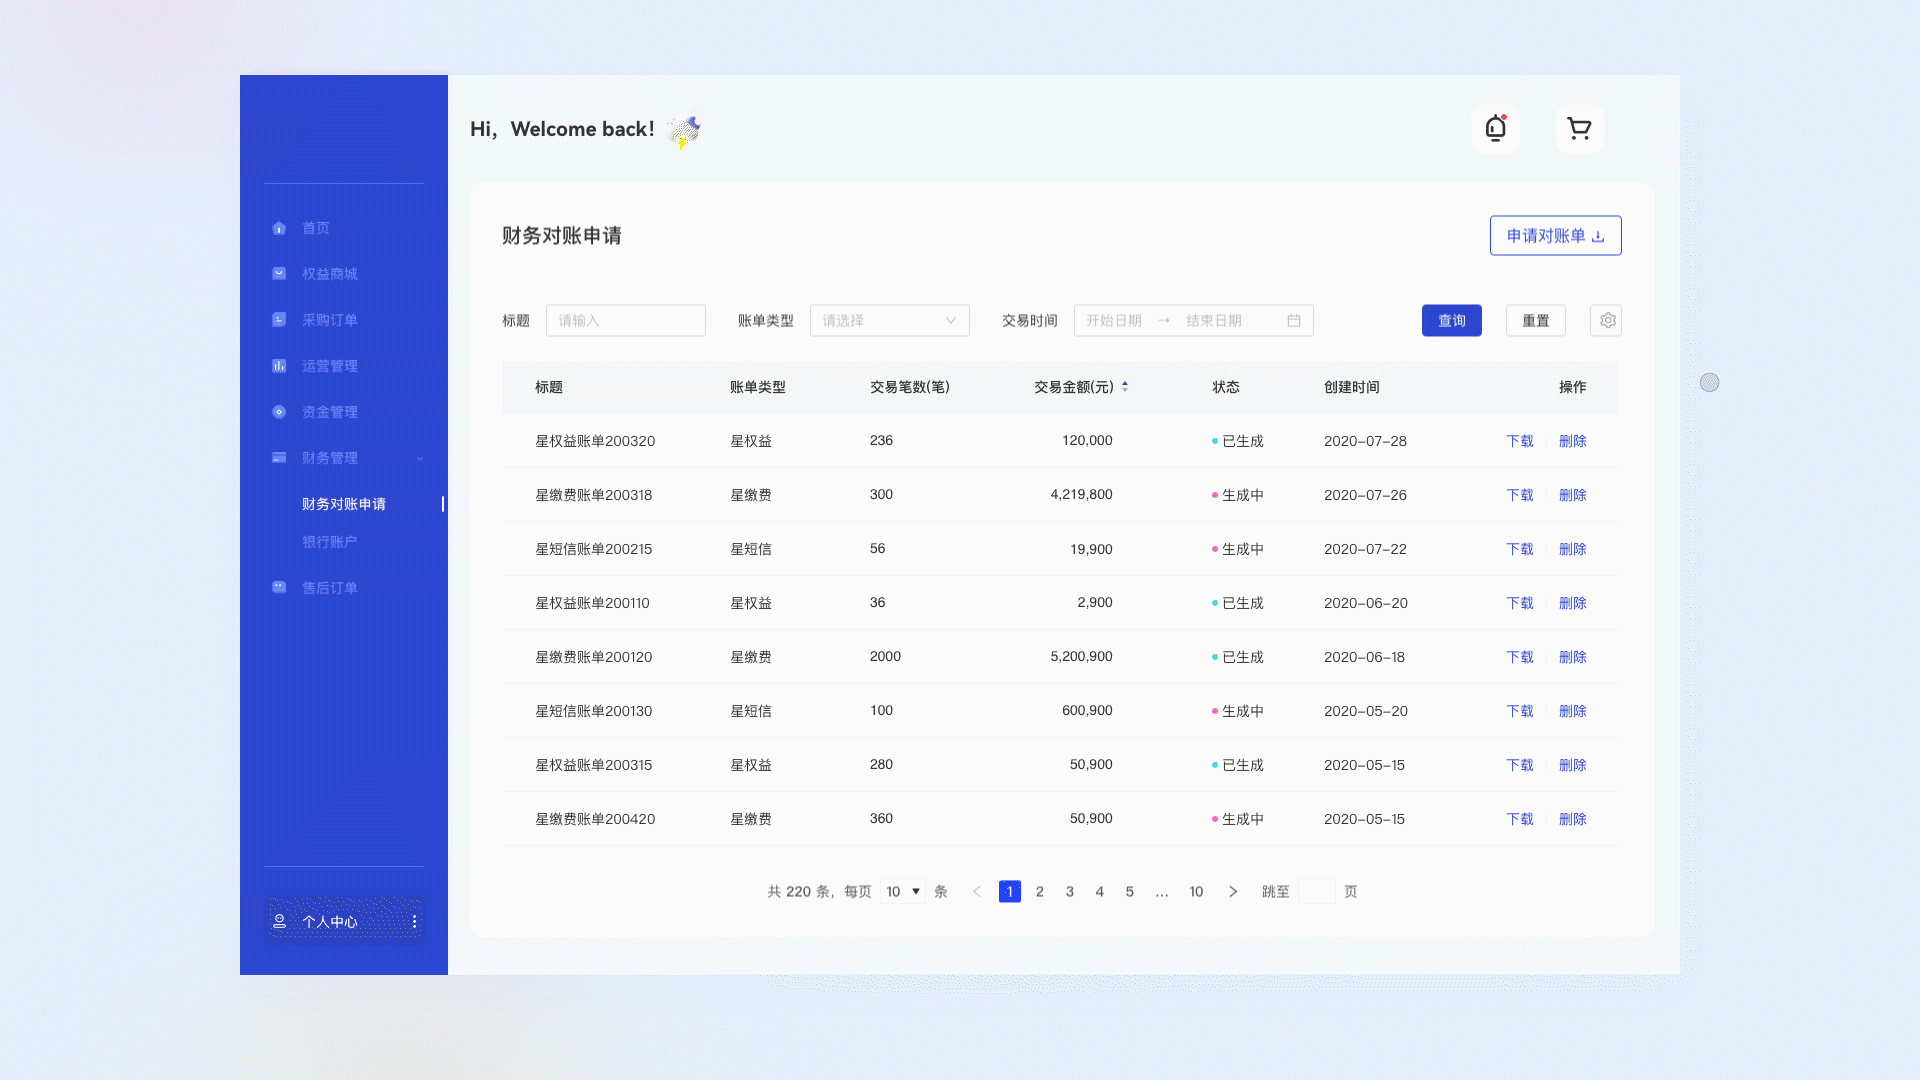Click 状态 column header
Viewport: 1920px width, 1080px height.
[x=1226, y=387]
